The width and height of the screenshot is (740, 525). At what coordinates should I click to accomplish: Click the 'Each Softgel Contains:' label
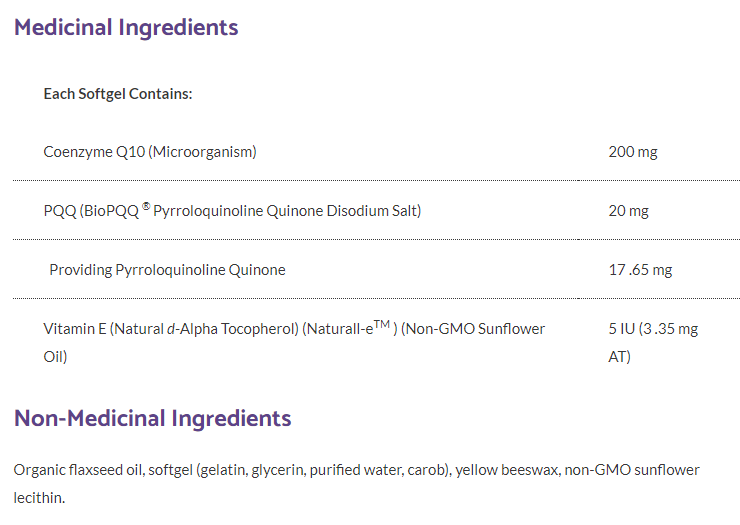[118, 93]
